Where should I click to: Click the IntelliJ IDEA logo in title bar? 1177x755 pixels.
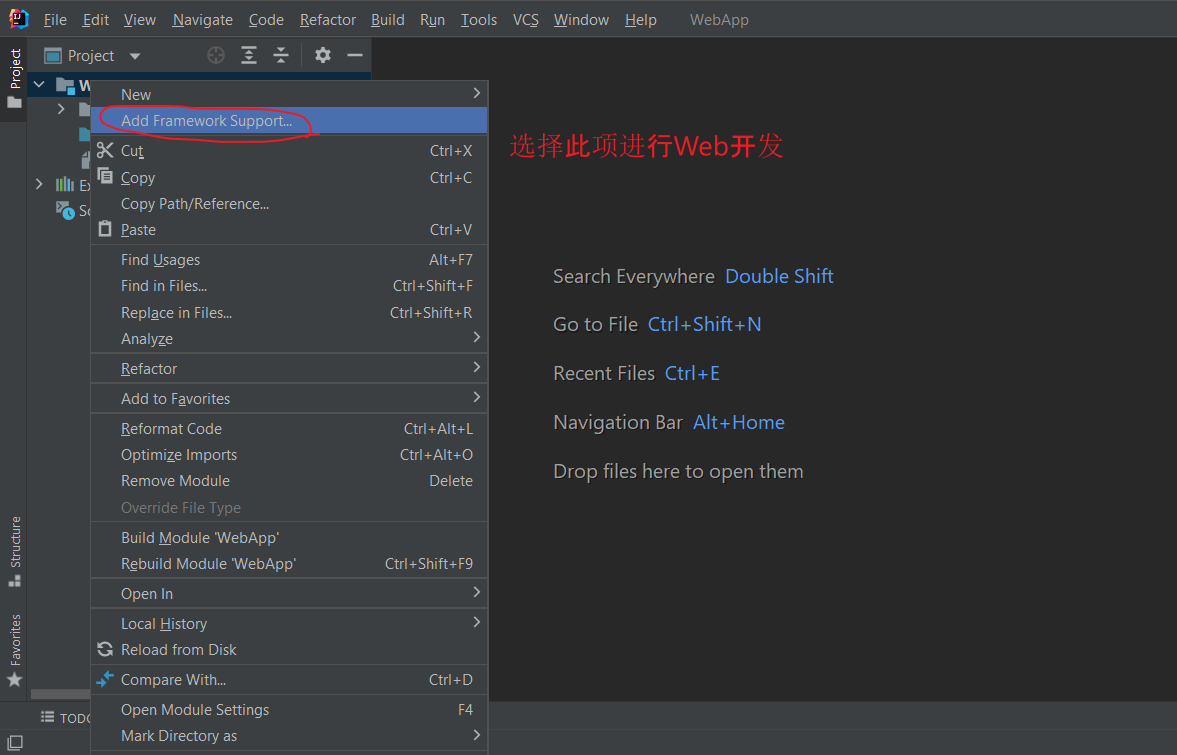(x=18, y=18)
